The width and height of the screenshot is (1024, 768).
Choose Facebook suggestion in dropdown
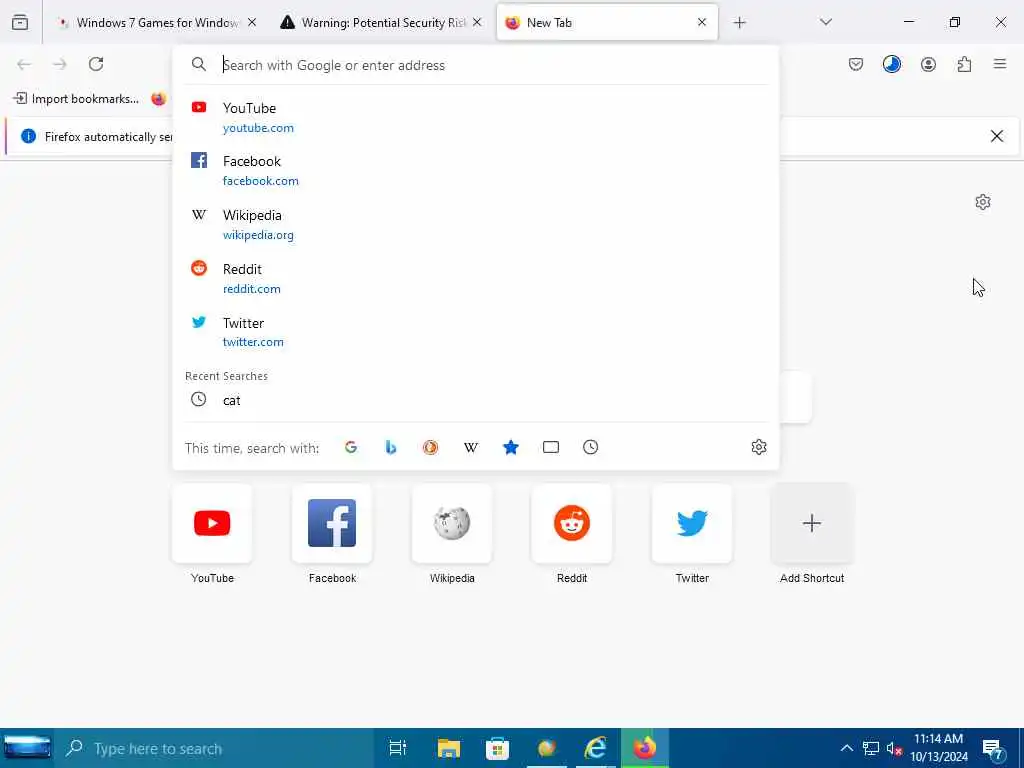(x=476, y=170)
